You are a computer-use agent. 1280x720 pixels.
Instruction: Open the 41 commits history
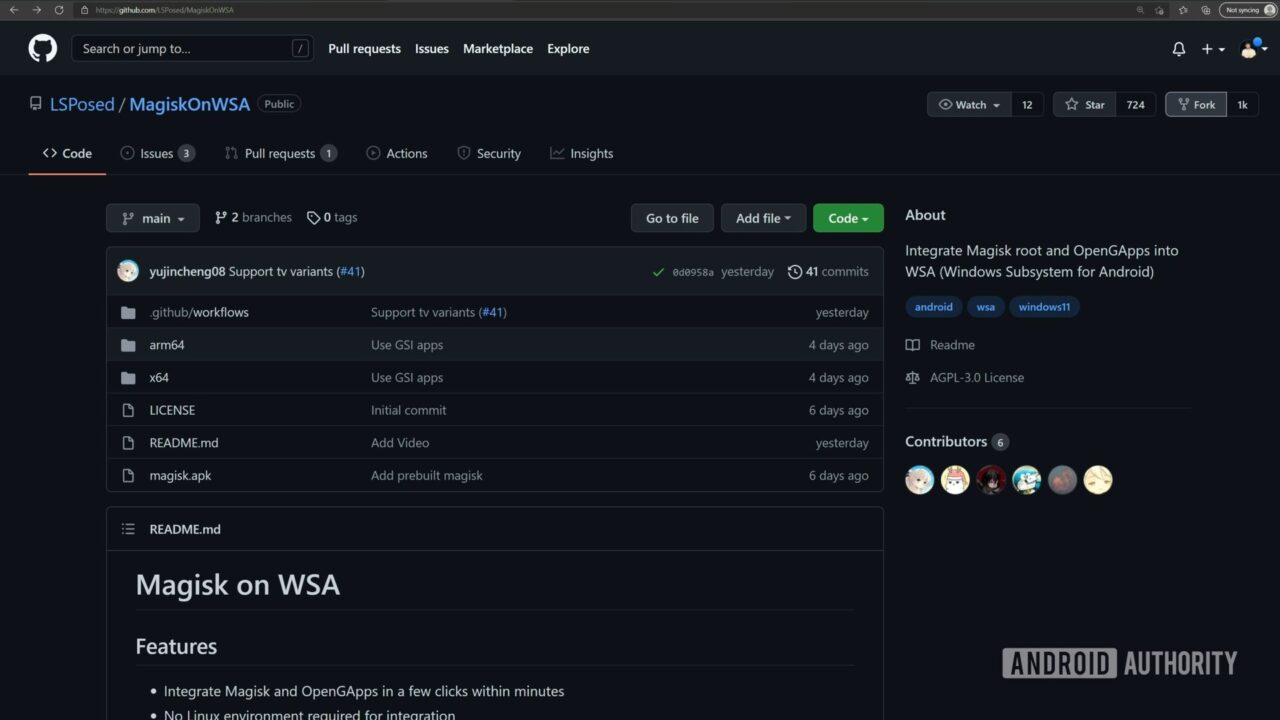coord(828,272)
